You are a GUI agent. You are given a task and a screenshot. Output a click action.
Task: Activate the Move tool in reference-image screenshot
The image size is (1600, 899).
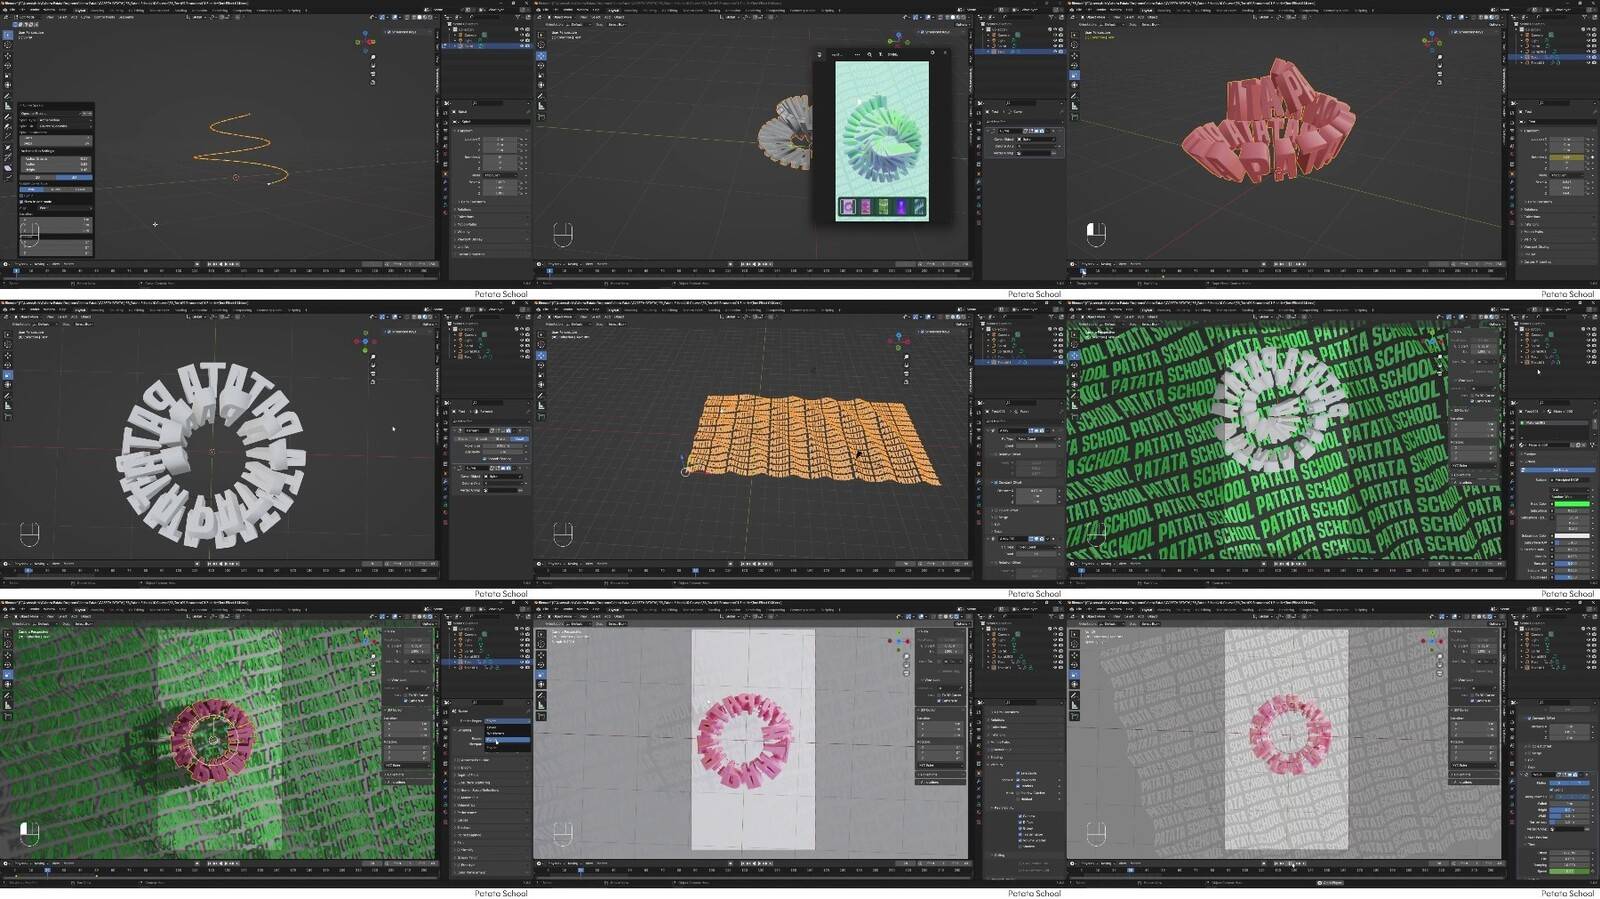541,56
